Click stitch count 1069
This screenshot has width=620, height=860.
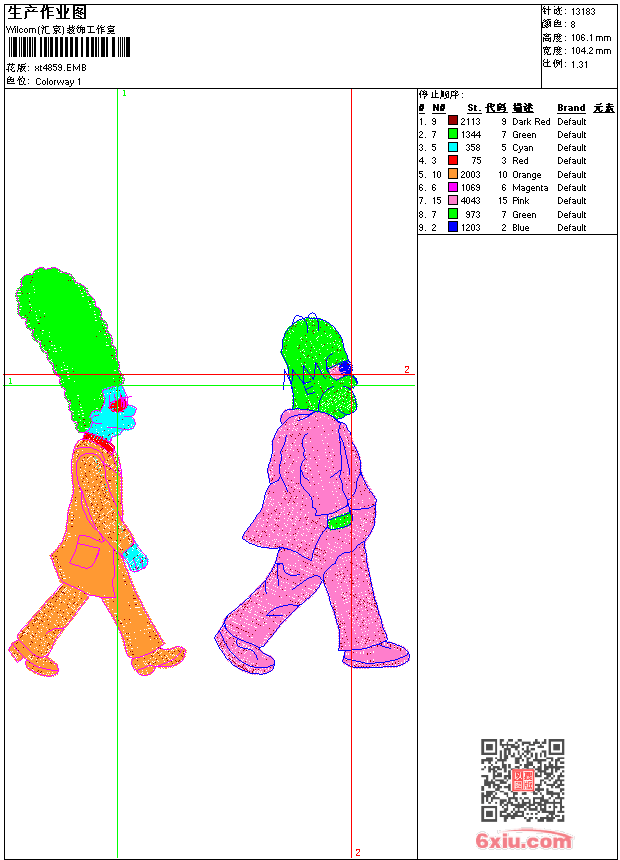pos(471,188)
